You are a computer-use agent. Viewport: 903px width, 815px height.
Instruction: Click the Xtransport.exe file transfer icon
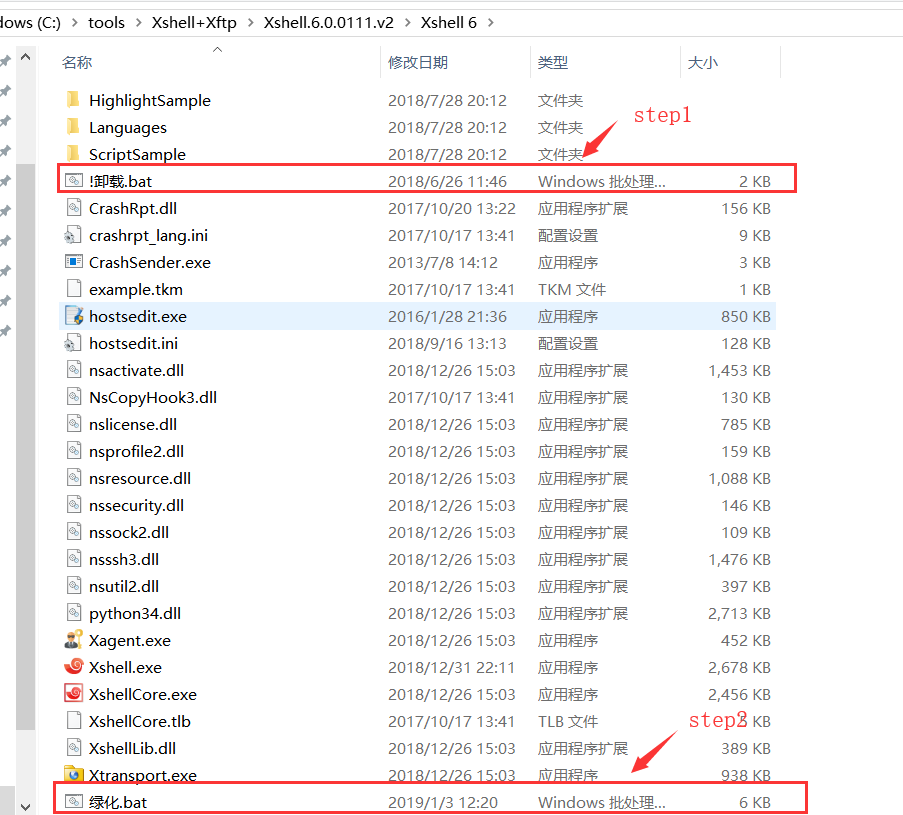pos(73,775)
